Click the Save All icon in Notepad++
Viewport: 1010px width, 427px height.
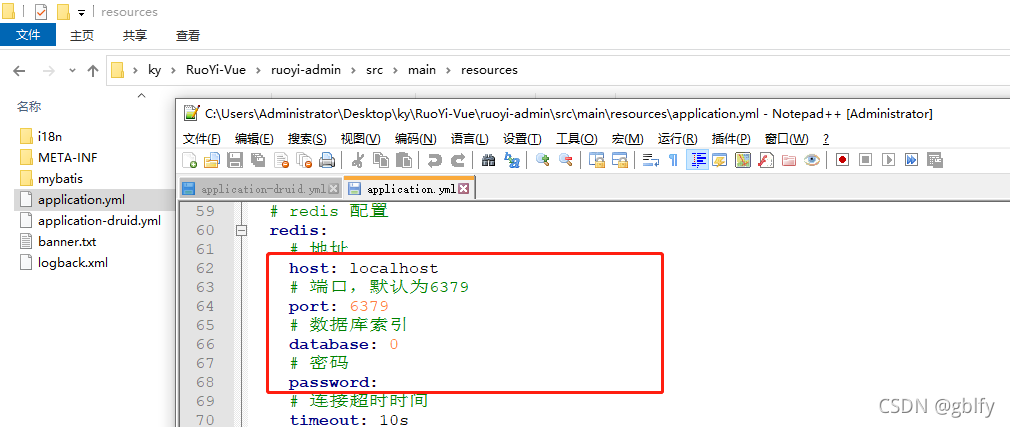[x=258, y=160]
